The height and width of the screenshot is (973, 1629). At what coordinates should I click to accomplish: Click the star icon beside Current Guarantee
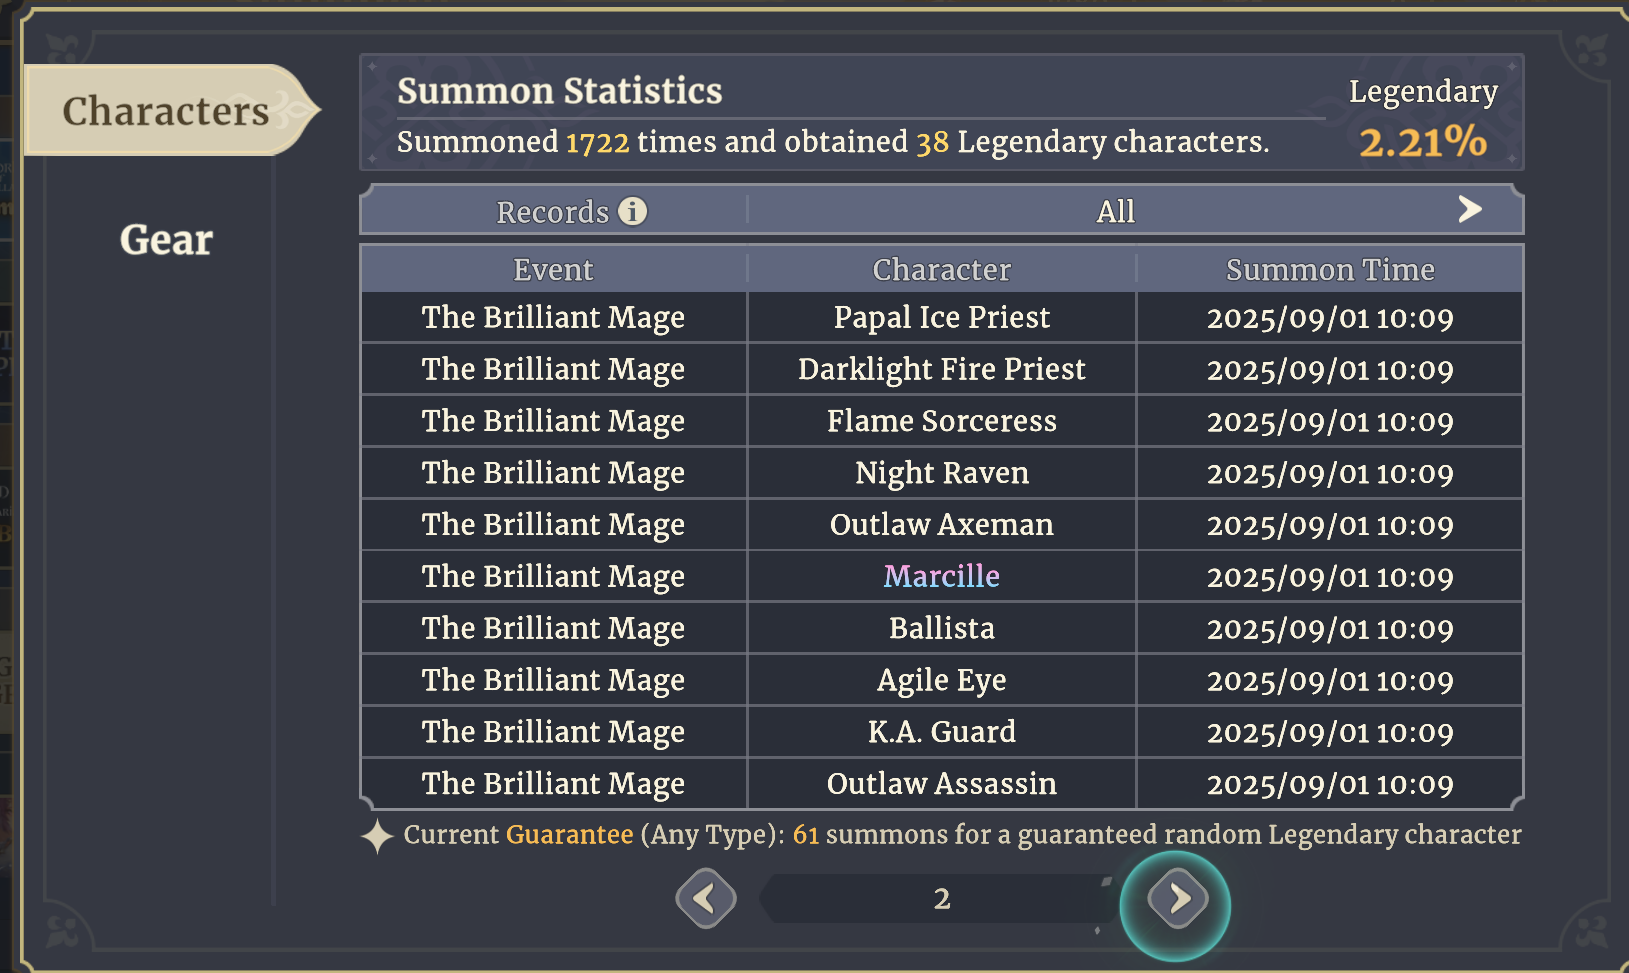[x=377, y=836]
